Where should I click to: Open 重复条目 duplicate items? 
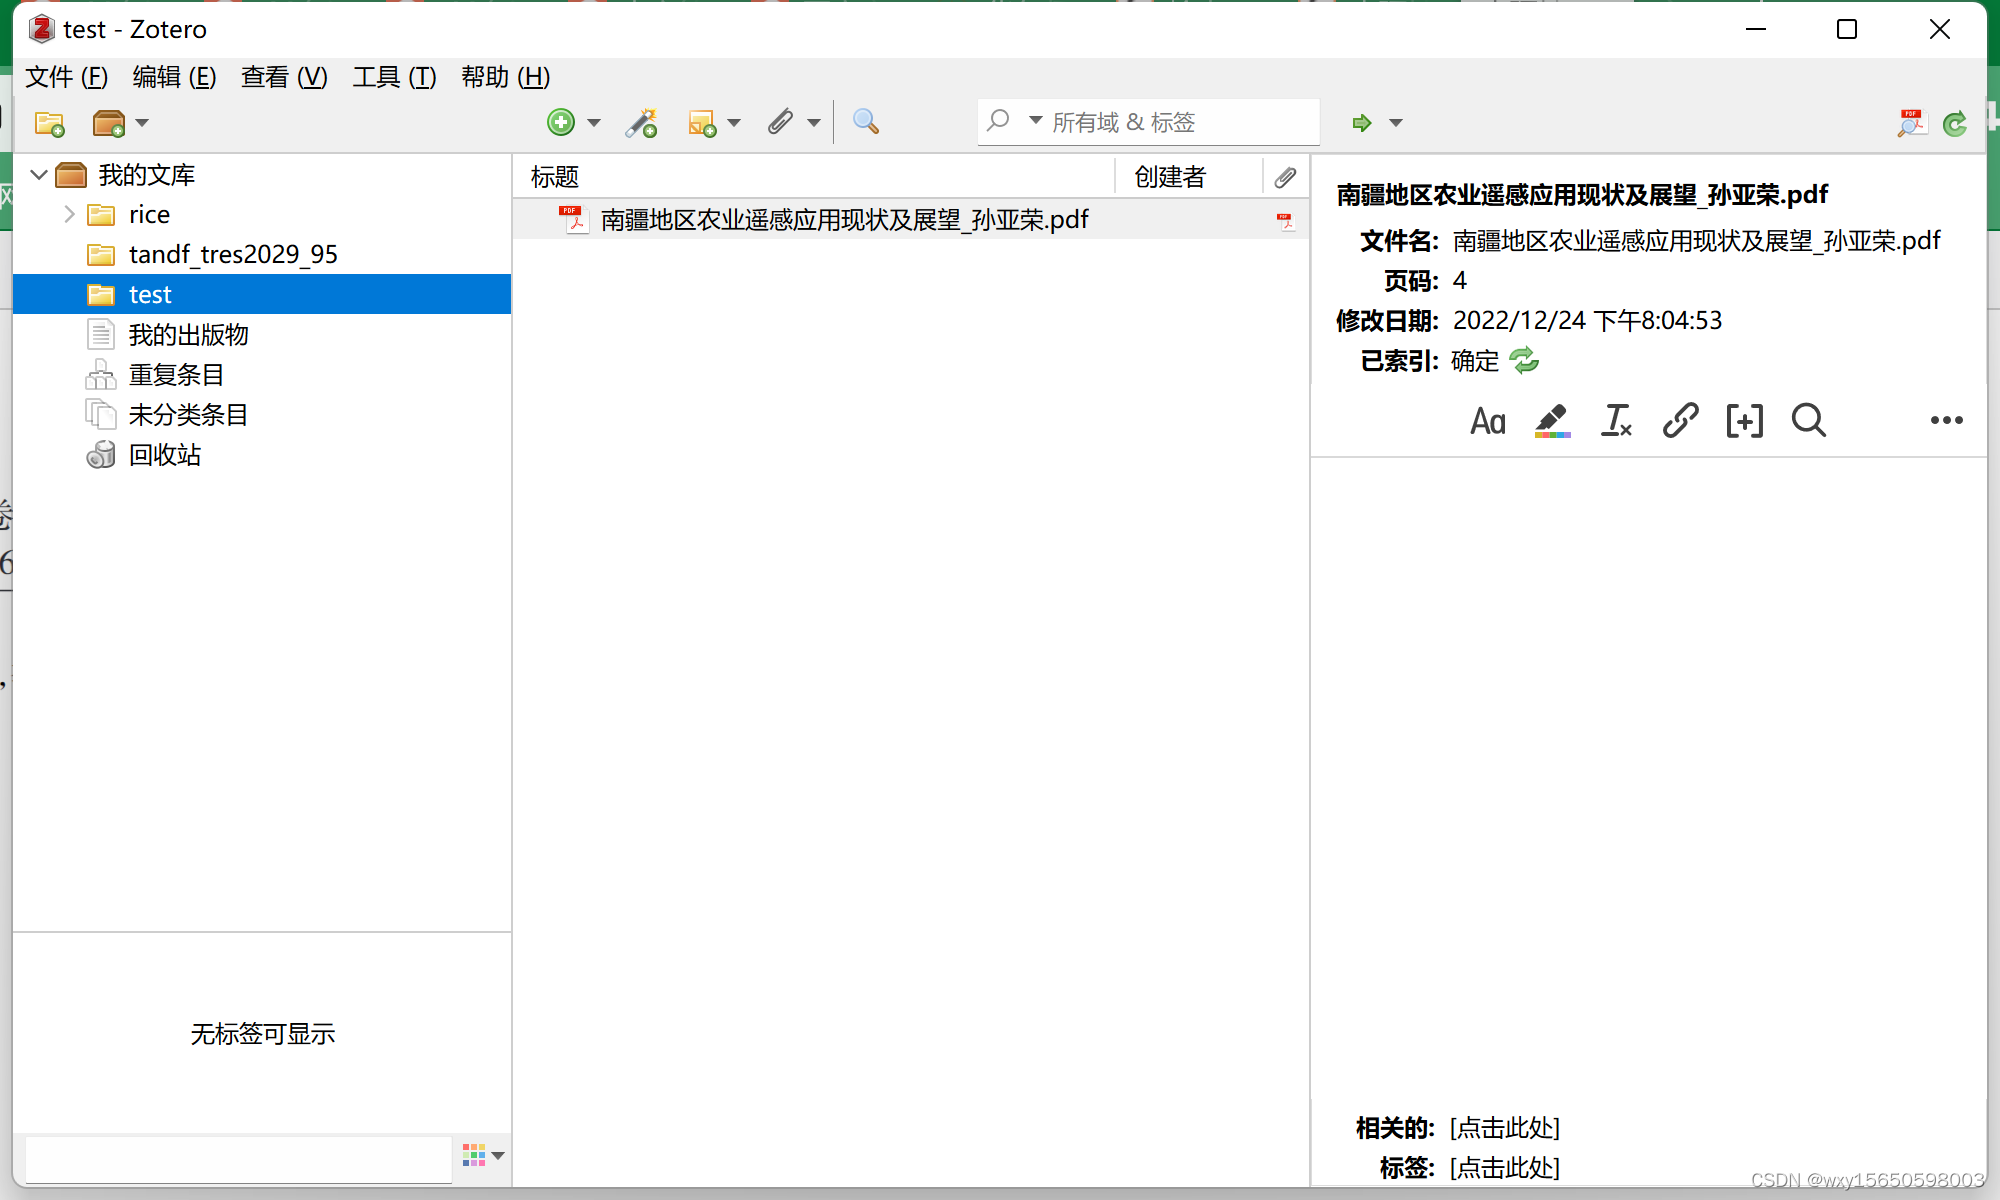[x=176, y=375]
